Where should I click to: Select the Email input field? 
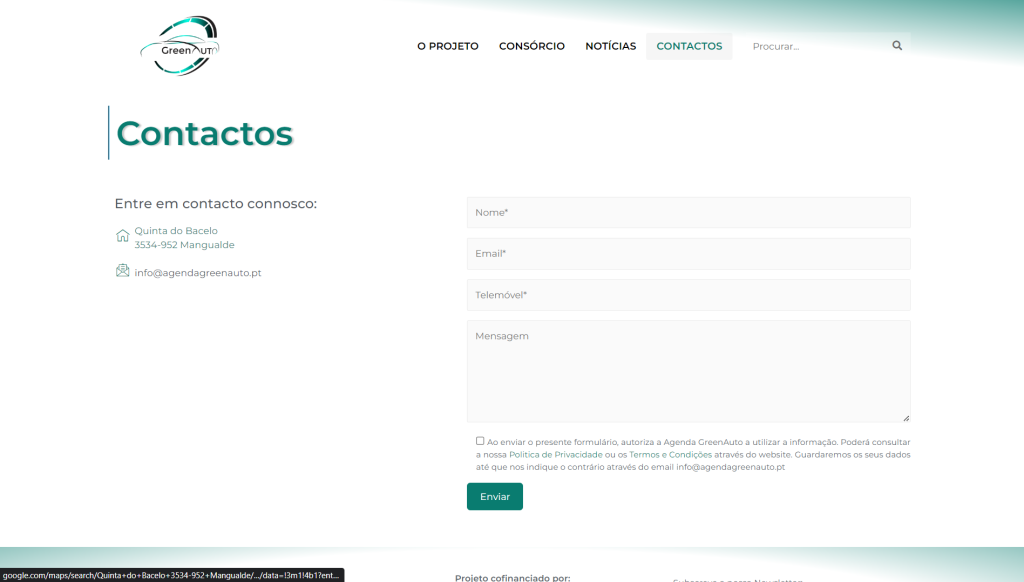pos(688,253)
